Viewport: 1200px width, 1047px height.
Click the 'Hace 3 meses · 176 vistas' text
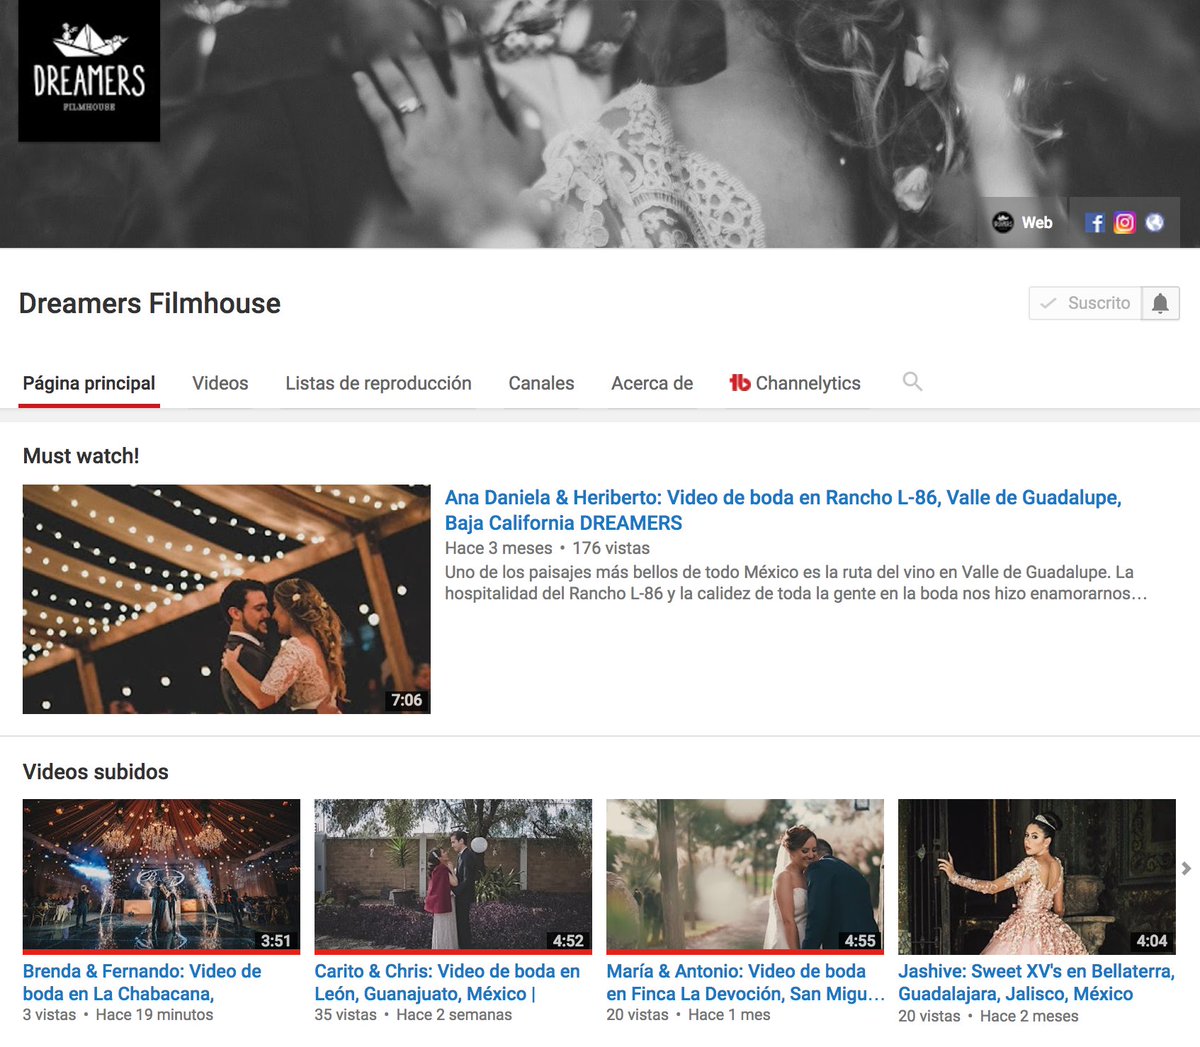pos(547,548)
